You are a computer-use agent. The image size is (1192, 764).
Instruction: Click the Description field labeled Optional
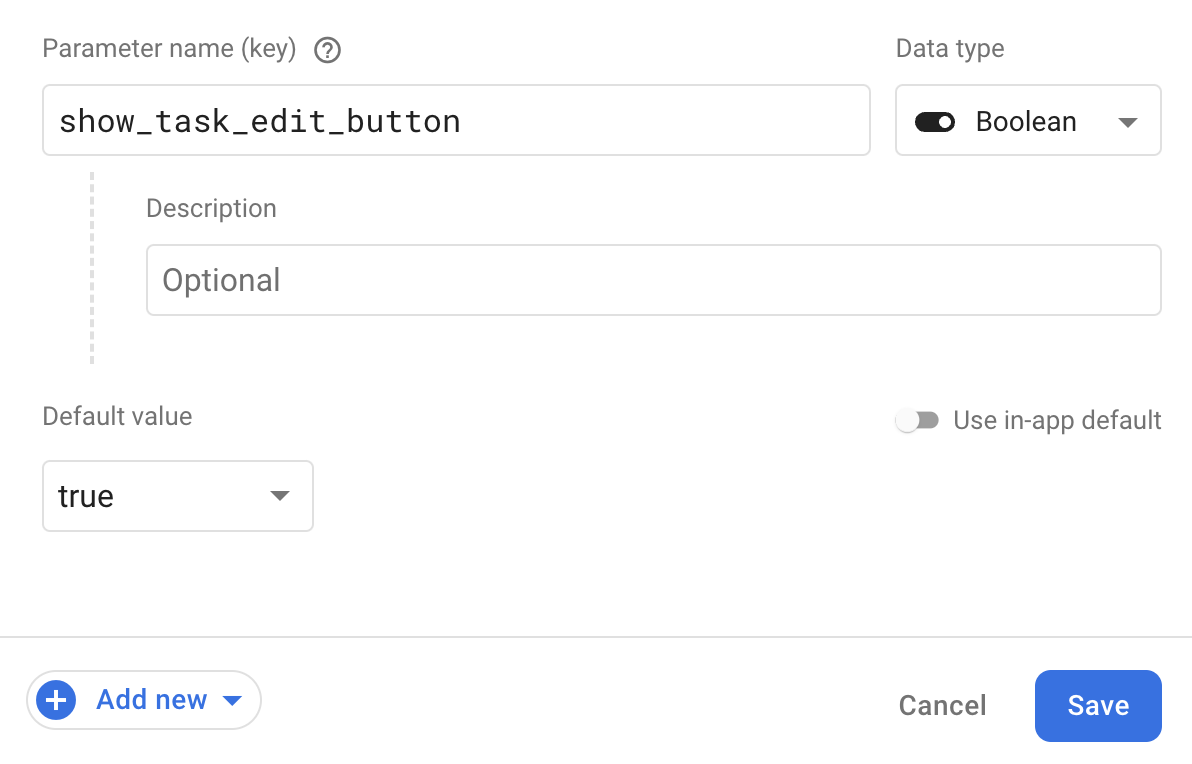(652, 280)
